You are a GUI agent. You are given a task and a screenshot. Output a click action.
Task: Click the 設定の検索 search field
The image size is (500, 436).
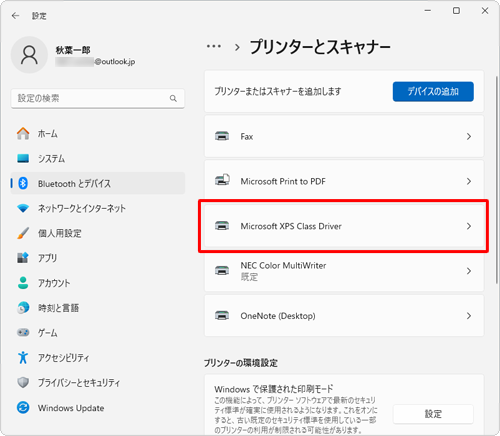click(x=98, y=98)
